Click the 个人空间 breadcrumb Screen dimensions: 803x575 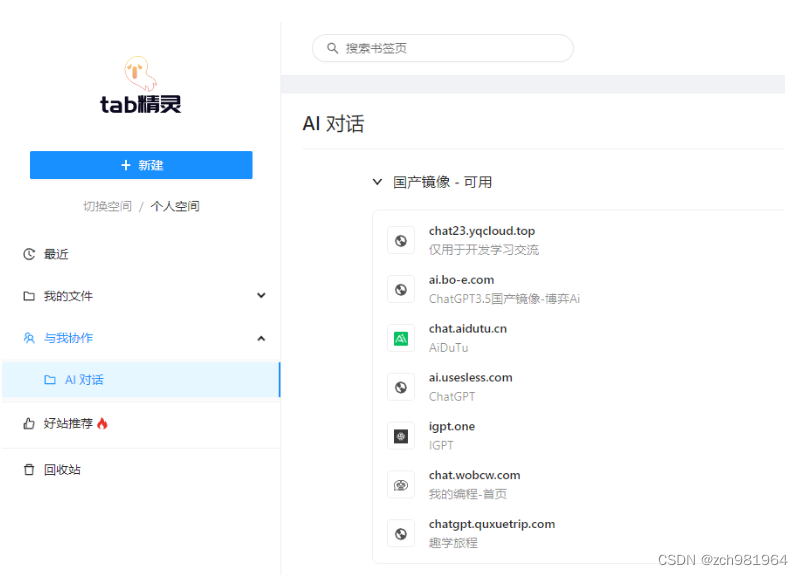pos(175,206)
